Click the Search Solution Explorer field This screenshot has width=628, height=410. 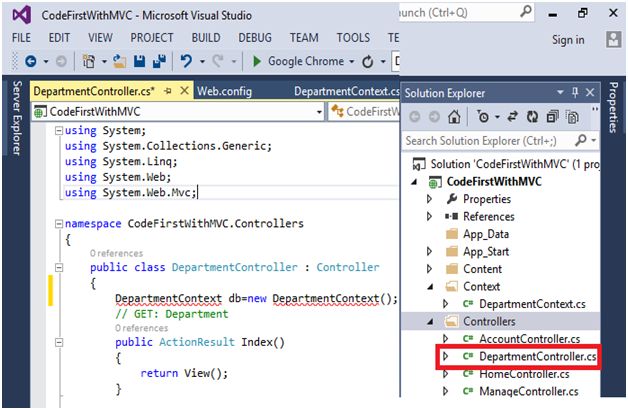[488, 140]
